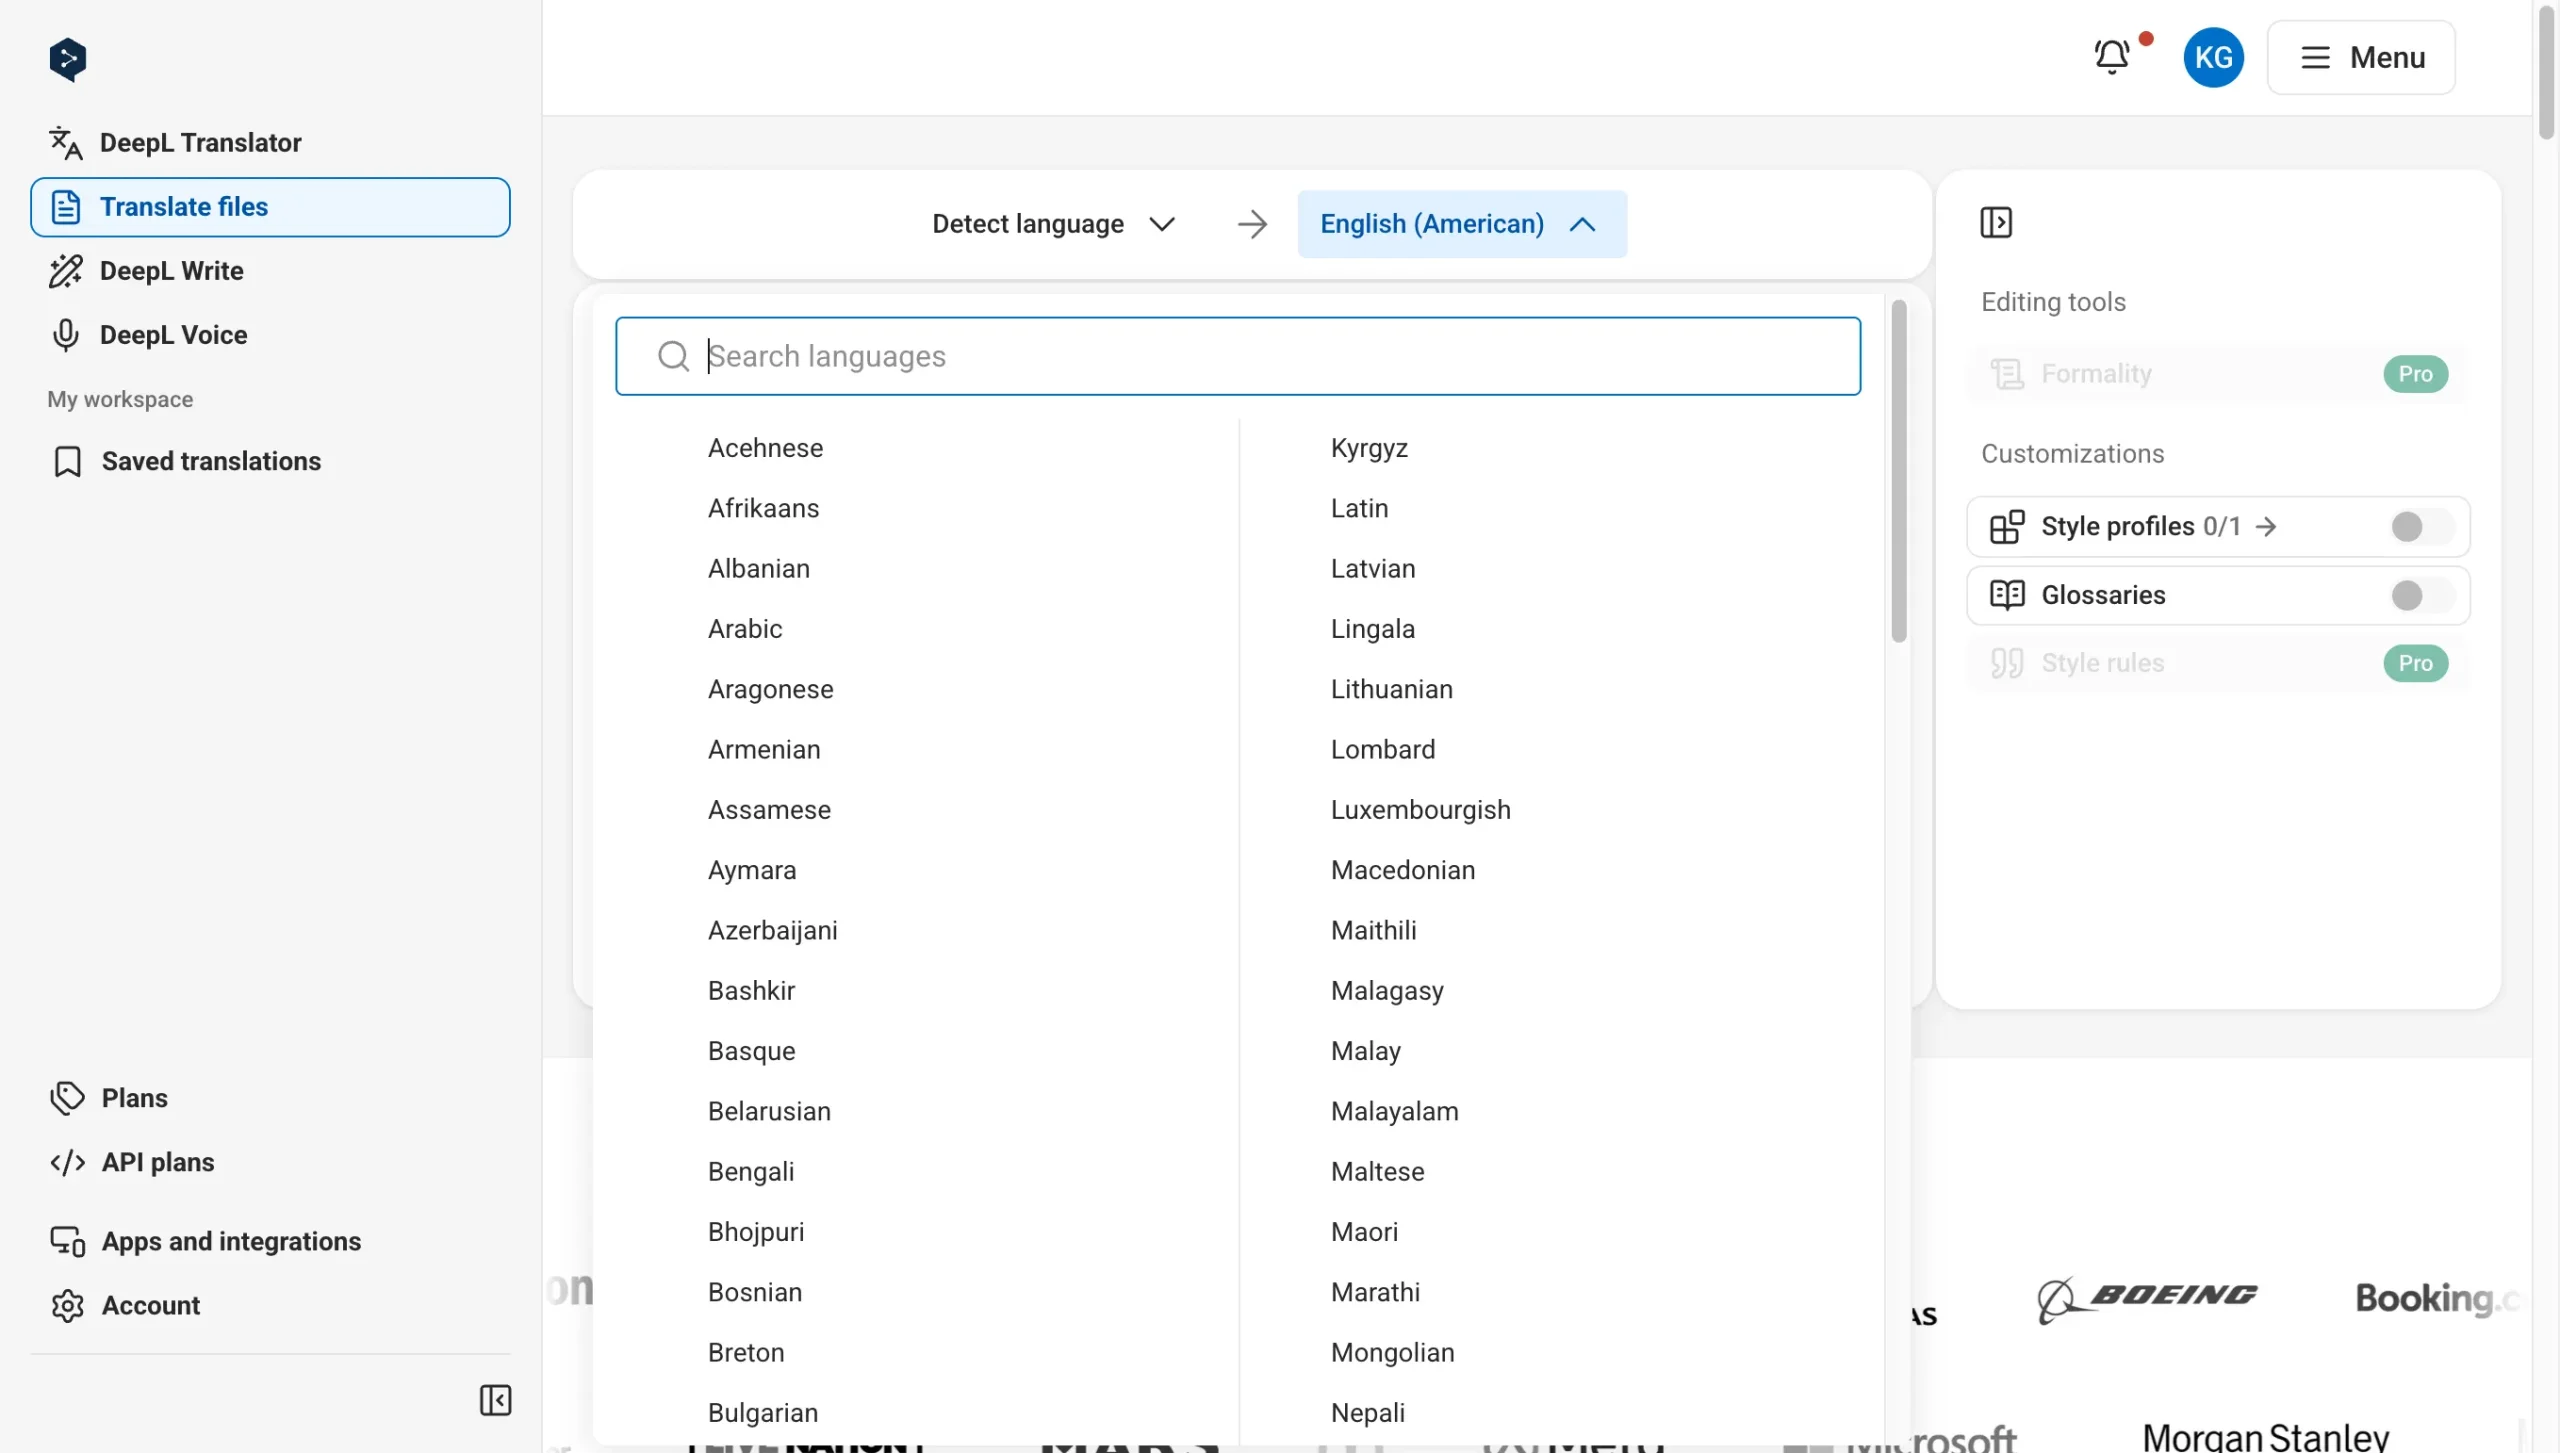This screenshot has height=1453, width=2560.
Task: Pick Latvian as target language
Action: point(1373,568)
